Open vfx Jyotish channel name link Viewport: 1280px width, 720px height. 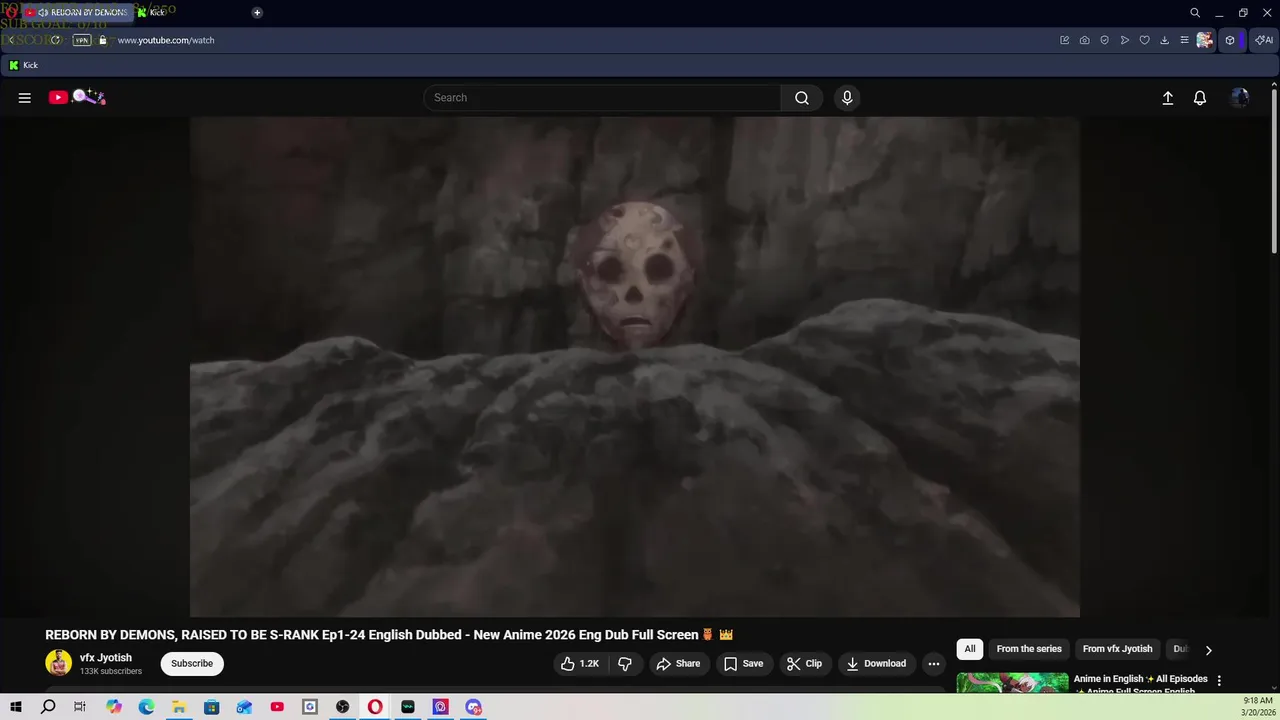pyautogui.click(x=106, y=658)
